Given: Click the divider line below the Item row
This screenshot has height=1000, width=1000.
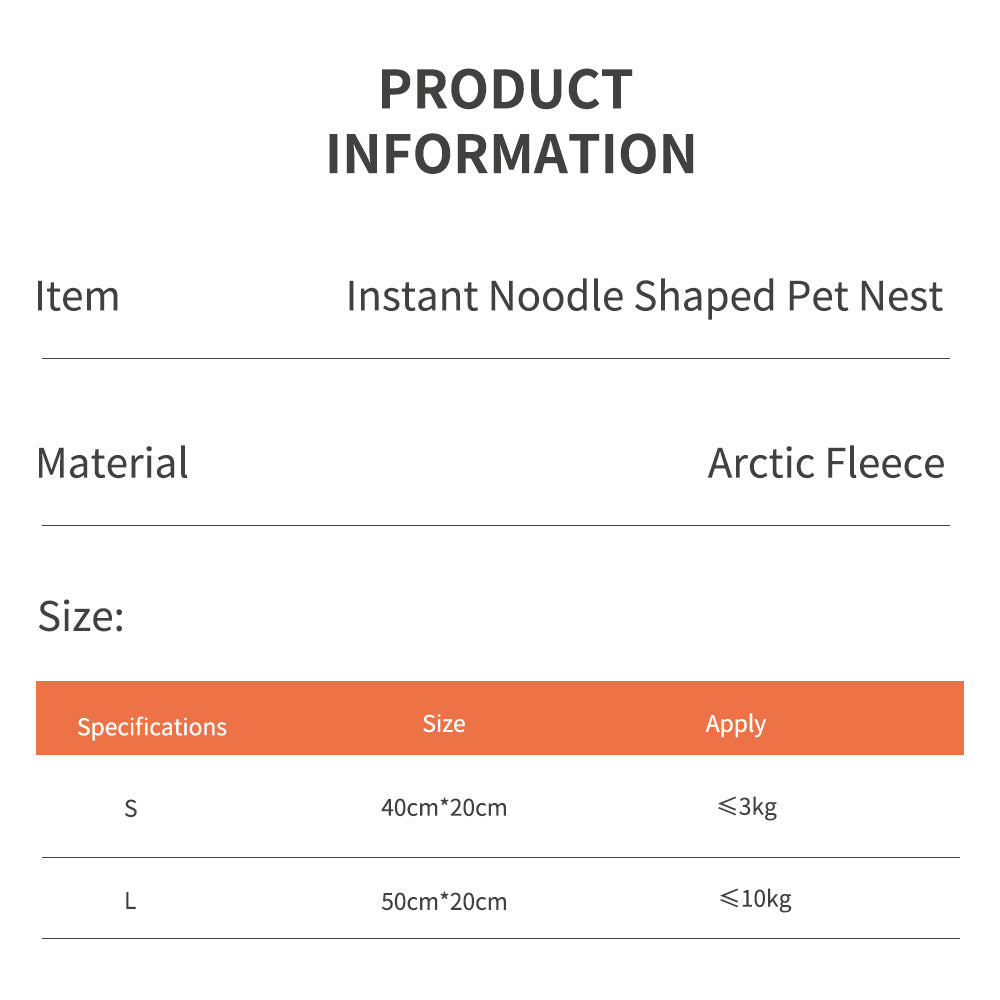Looking at the screenshot, I should 495,358.
